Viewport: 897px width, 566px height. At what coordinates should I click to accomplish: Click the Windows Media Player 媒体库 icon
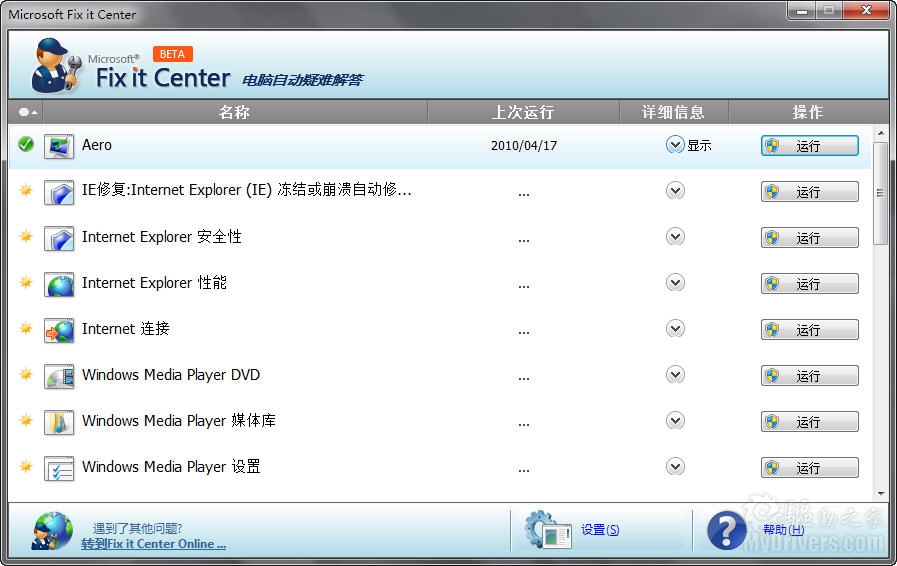click(59, 422)
